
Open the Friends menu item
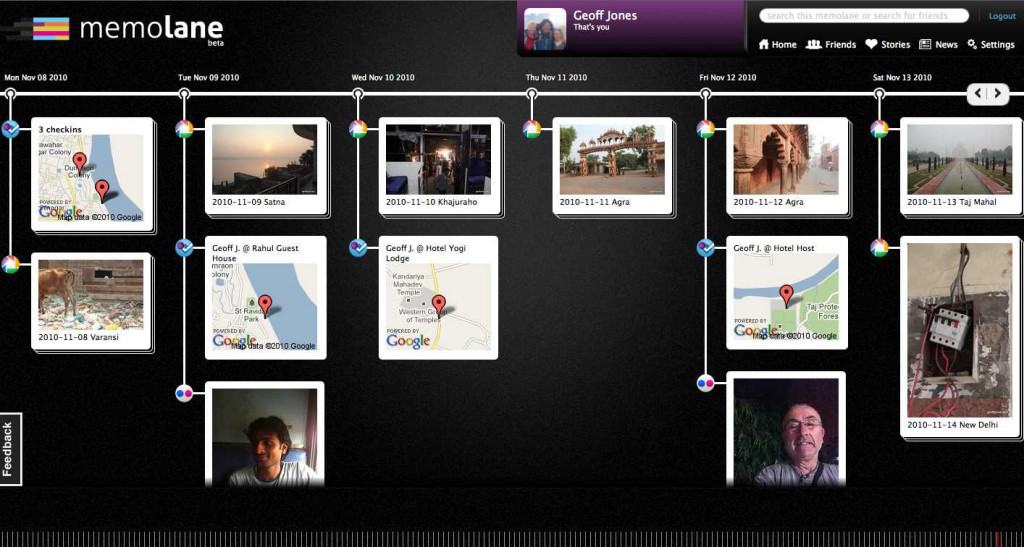(x=831, y=44)
